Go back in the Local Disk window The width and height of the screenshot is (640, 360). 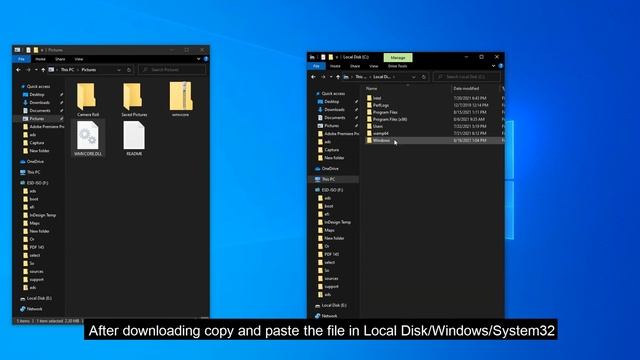[313, 77]
